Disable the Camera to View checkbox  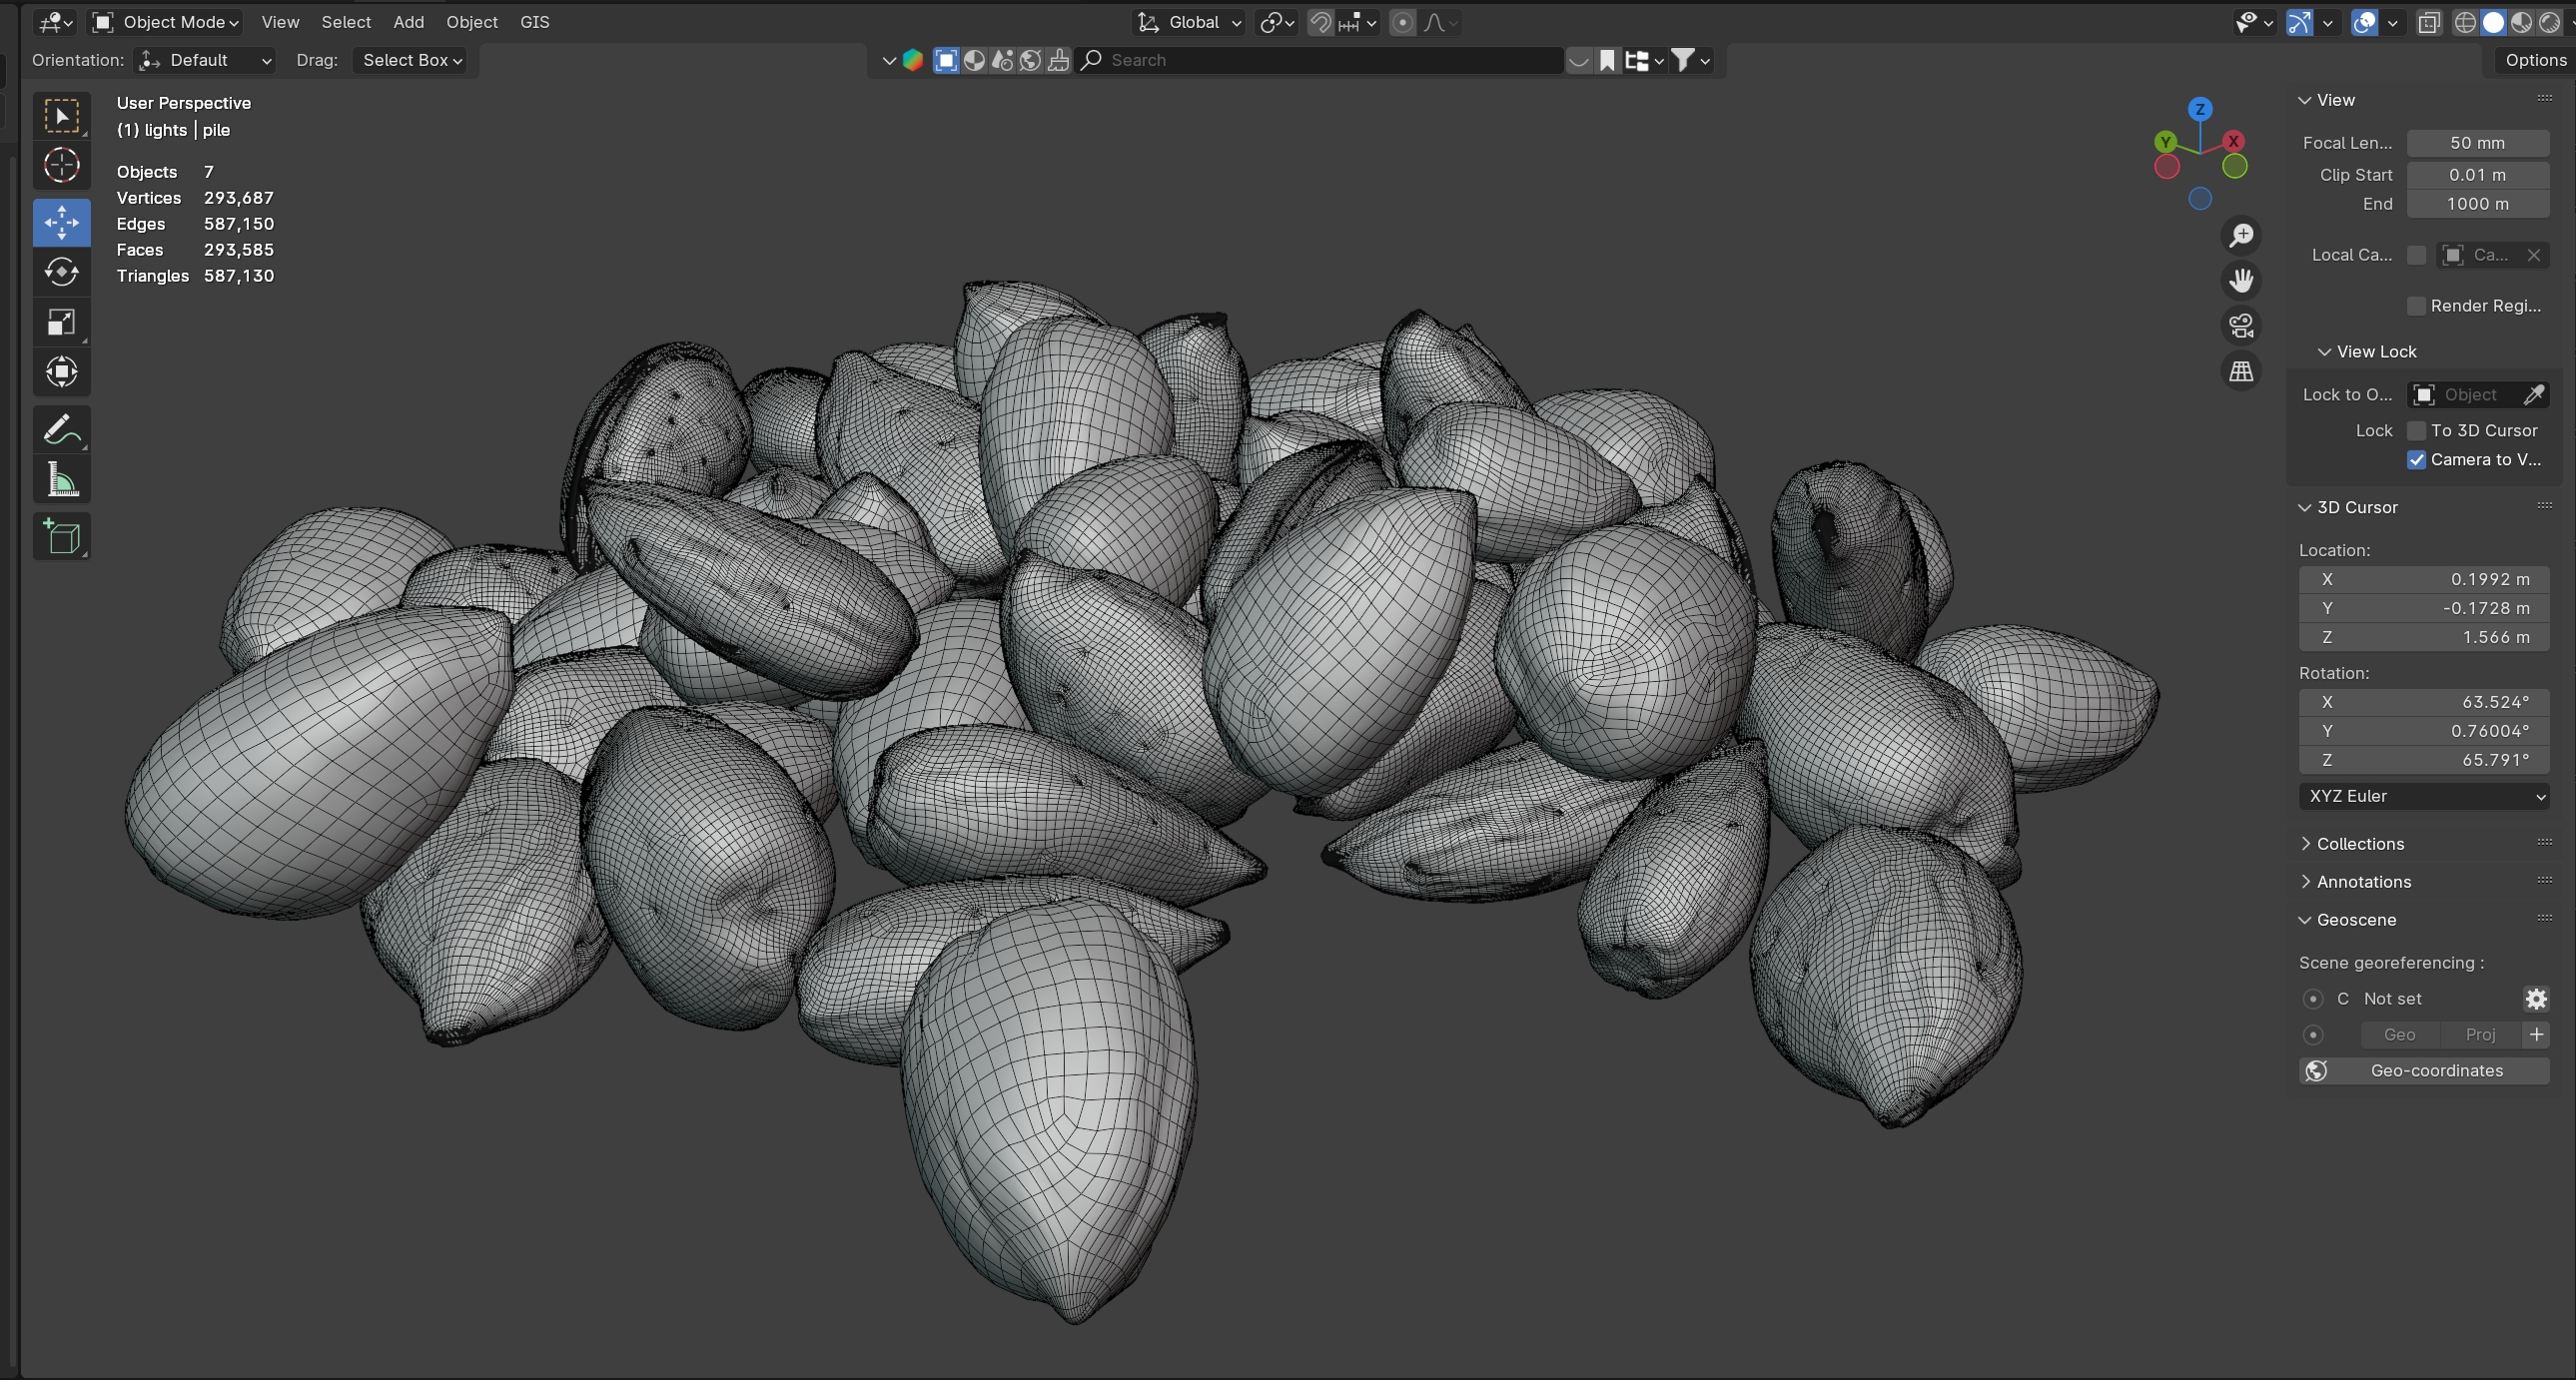[x=2417, y=460]
